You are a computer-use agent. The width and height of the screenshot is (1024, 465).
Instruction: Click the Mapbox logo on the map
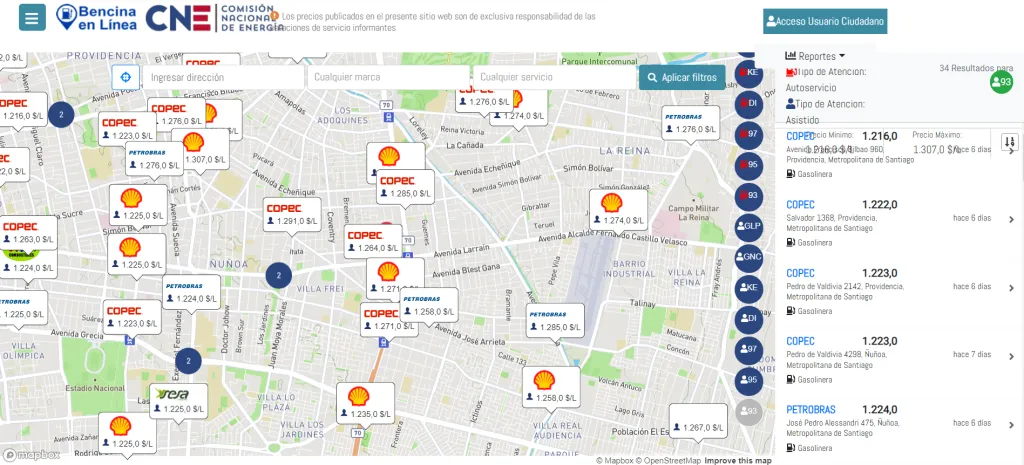(31, 455)
